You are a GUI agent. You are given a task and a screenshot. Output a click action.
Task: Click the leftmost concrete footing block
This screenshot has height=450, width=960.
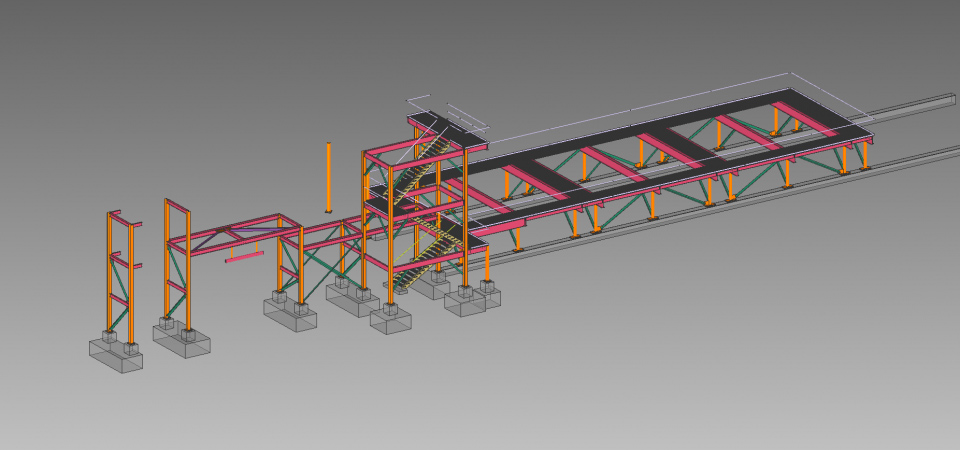(x=115, y=354)
